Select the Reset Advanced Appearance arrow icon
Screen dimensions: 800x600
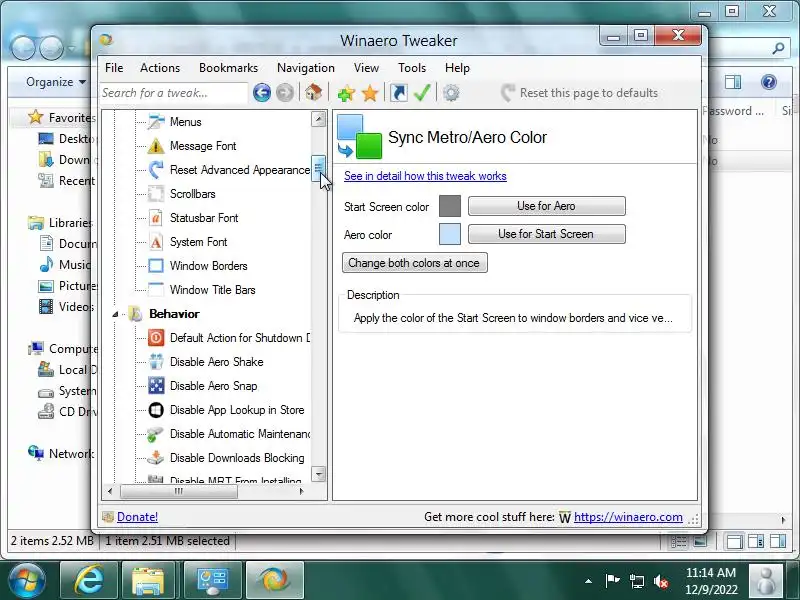tap(156, 170)
